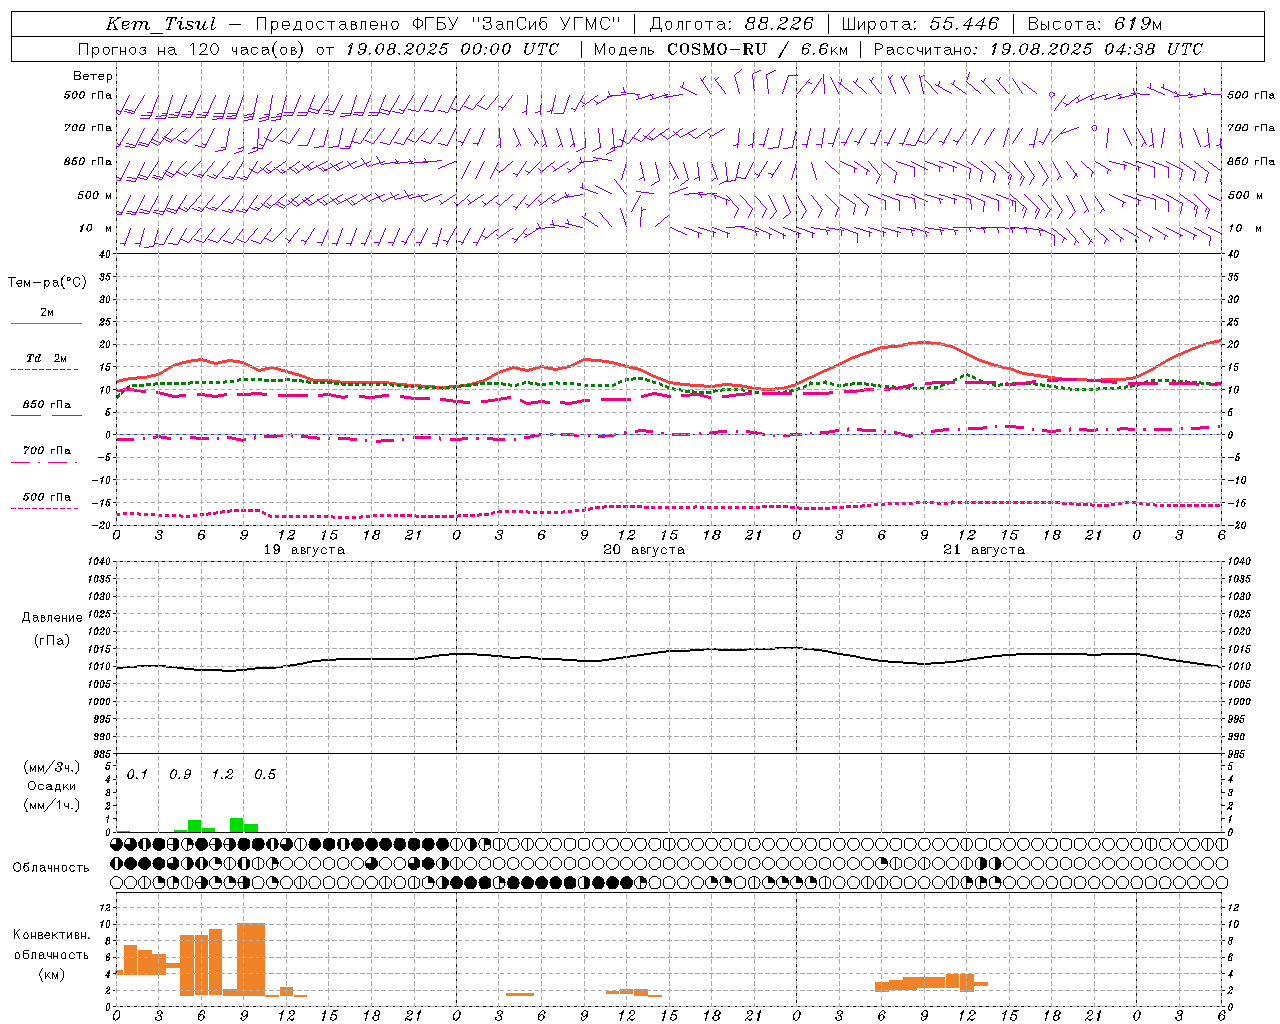Click the Тем-ра(°C) panel label

pos(47,283)
